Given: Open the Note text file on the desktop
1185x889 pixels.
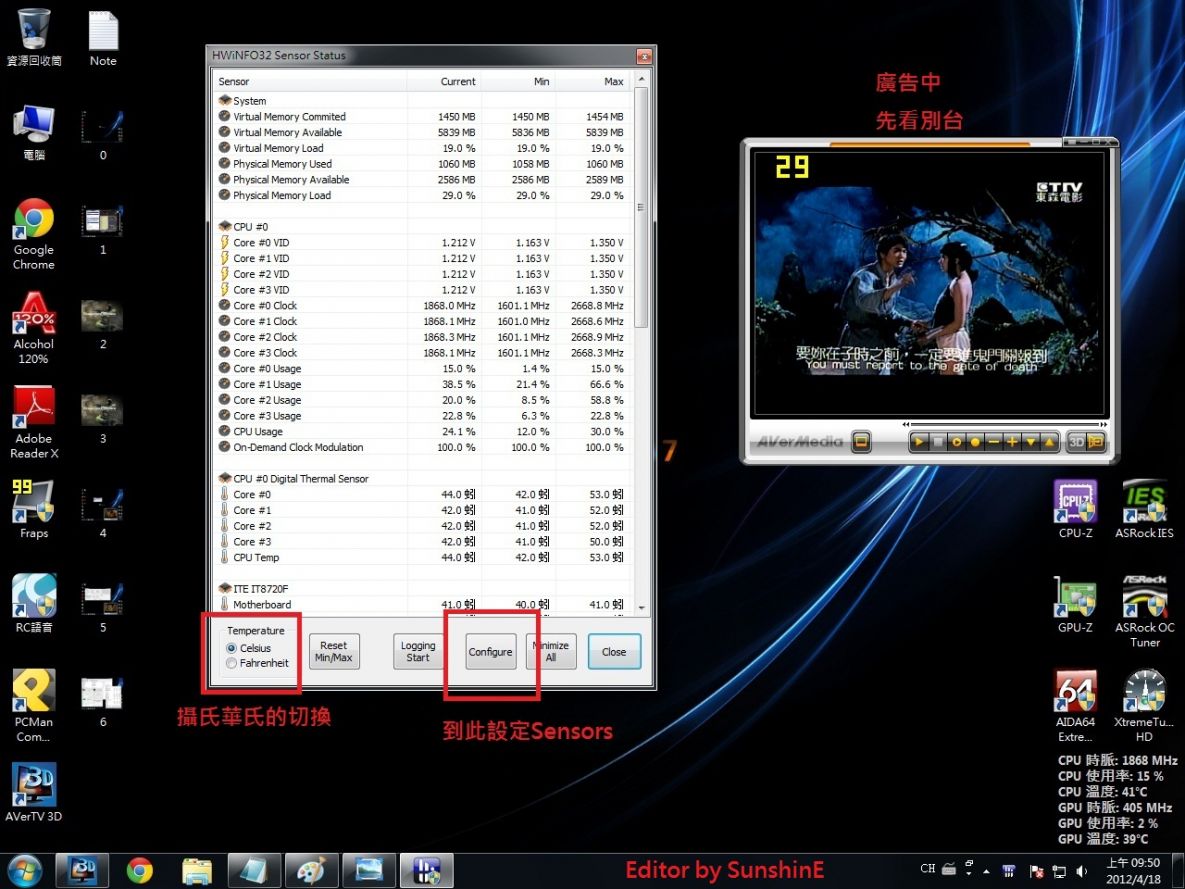Looking at the screenshot, I should pyautogui.click(x=103, y=38).
